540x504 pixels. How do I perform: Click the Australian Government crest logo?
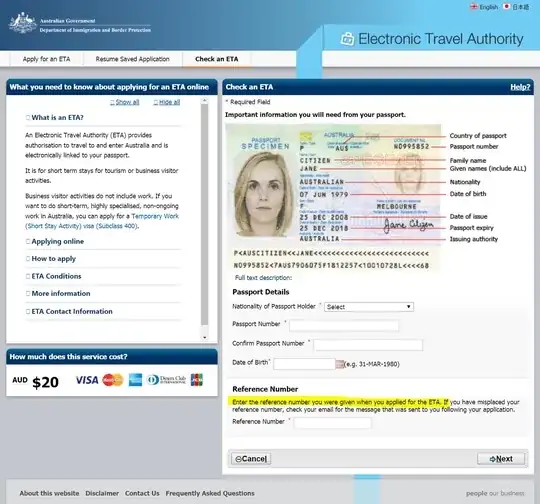point(22,23)
